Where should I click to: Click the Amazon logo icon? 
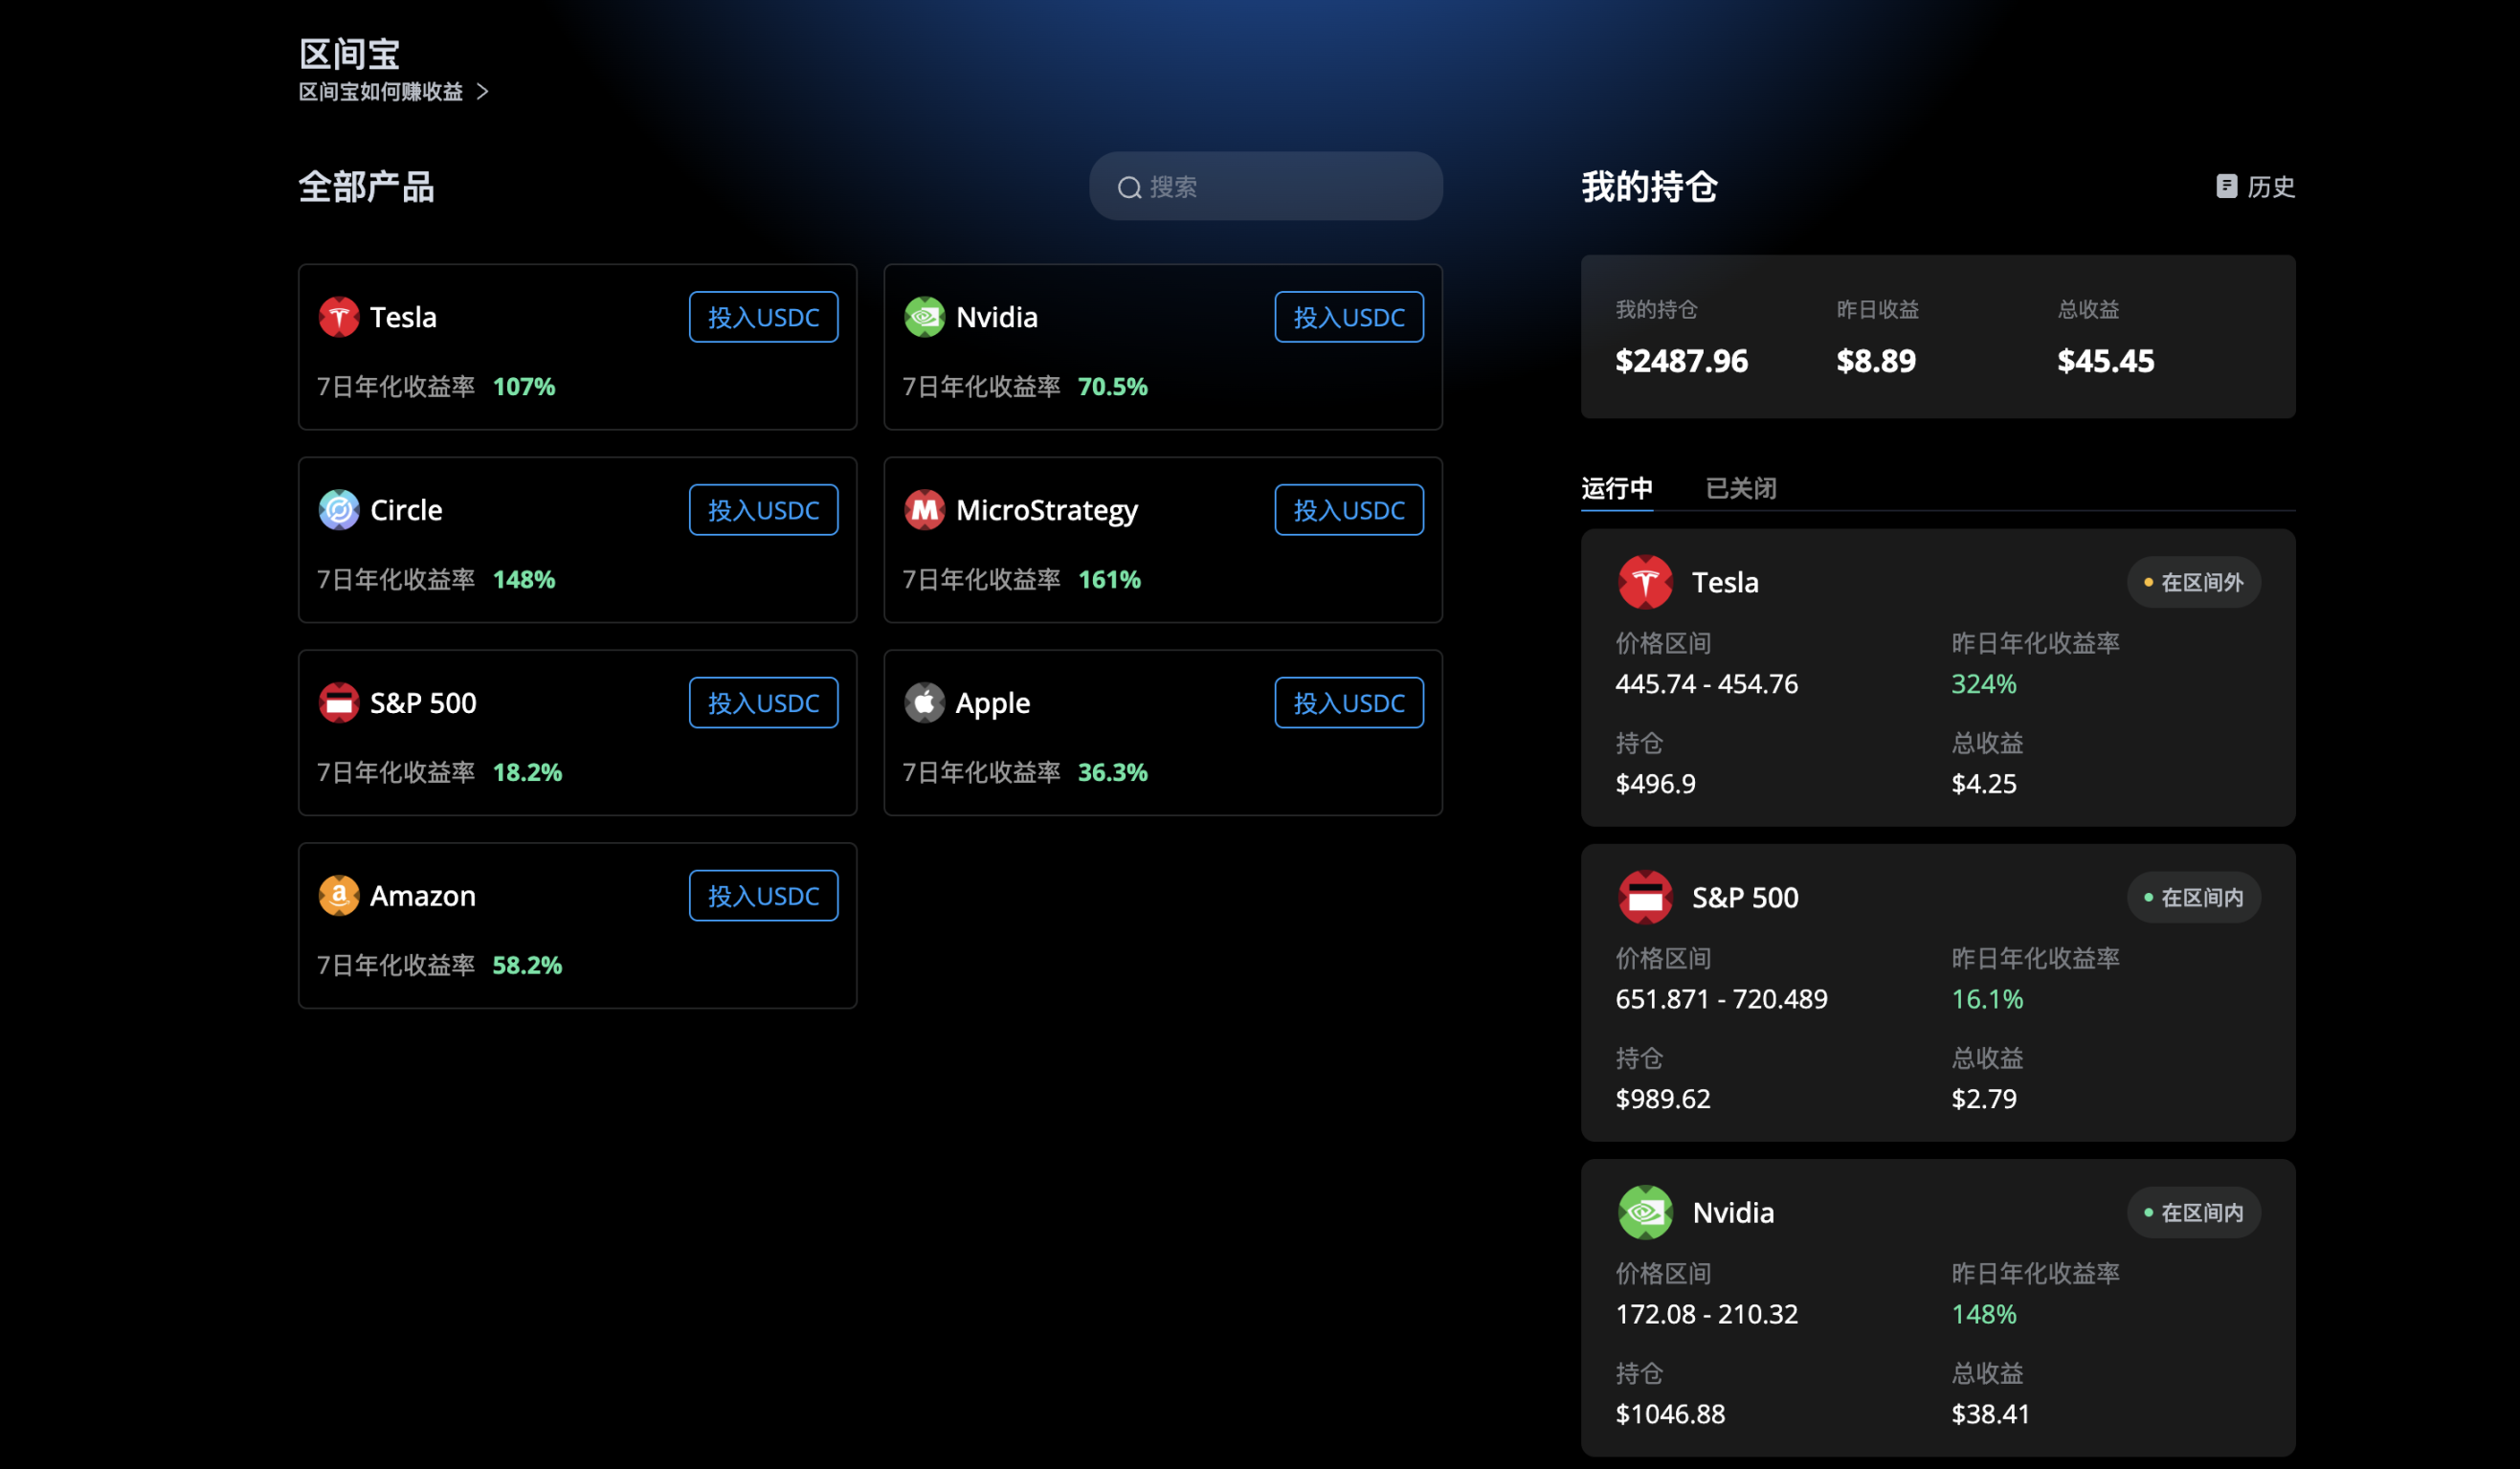click(x=338, y=896)
